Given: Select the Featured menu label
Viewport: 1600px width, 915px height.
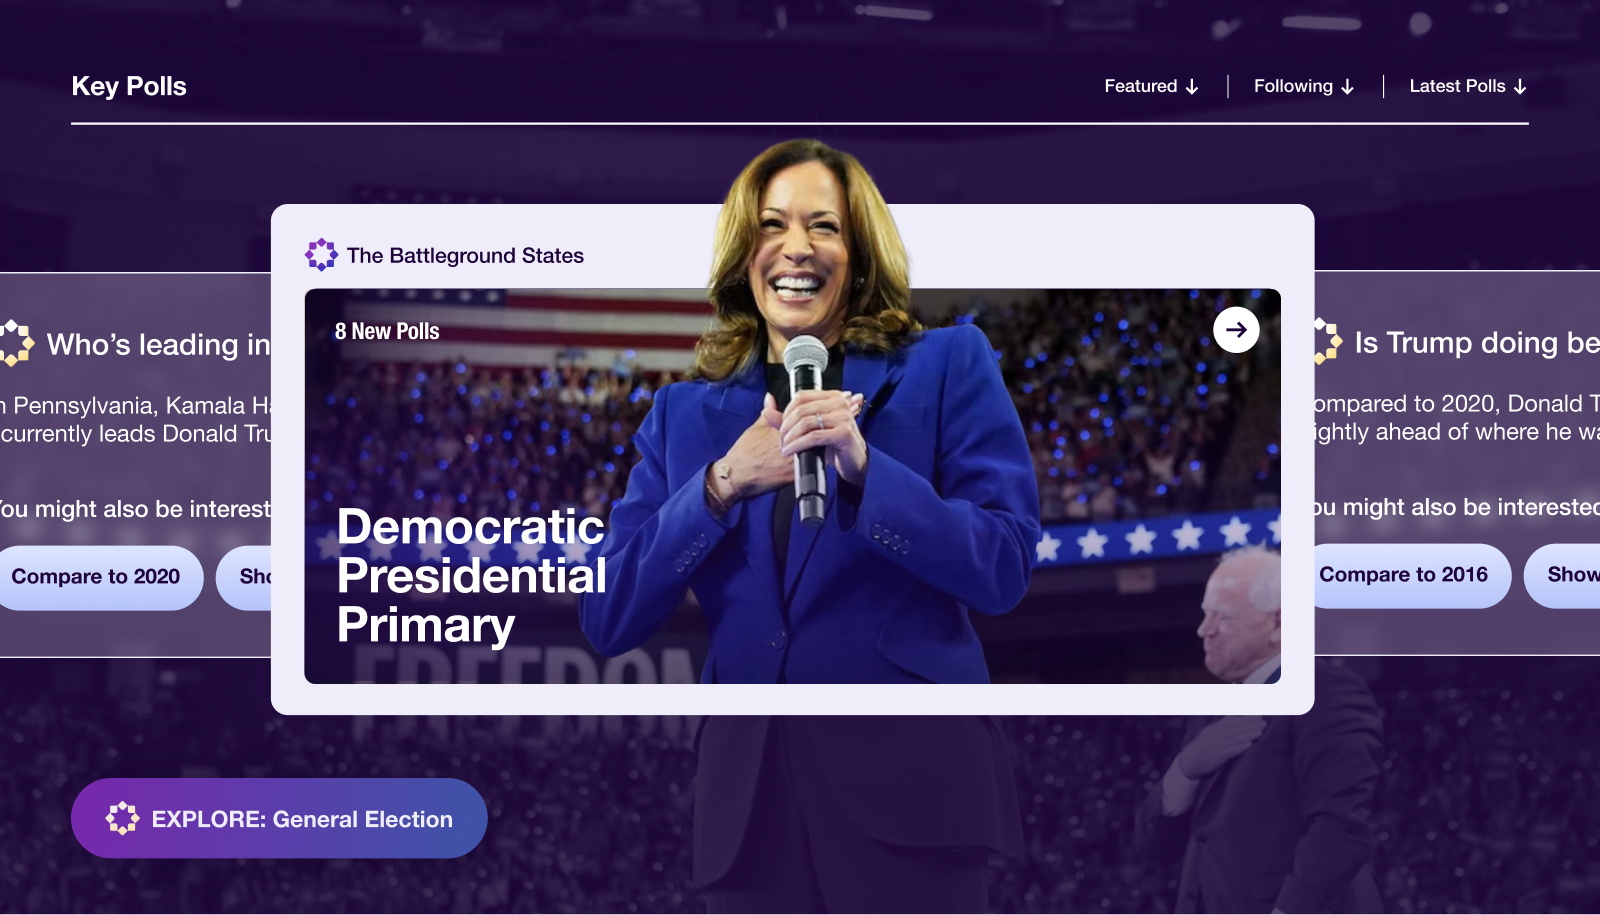Looking at the screenshot, I should click(x=1141, y=86).
